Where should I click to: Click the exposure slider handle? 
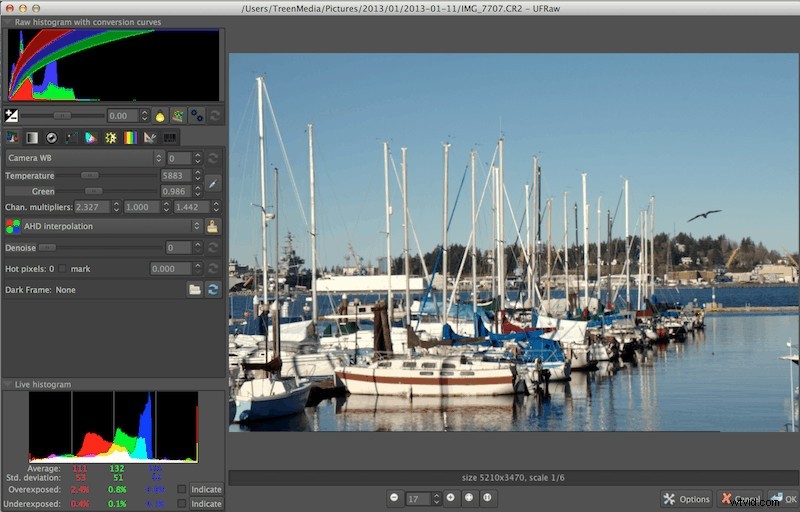pos(62,116)
